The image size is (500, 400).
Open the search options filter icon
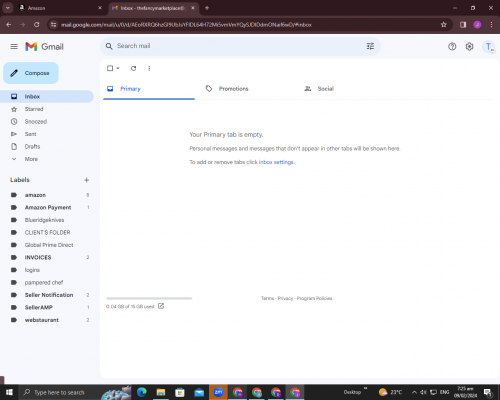370,46
